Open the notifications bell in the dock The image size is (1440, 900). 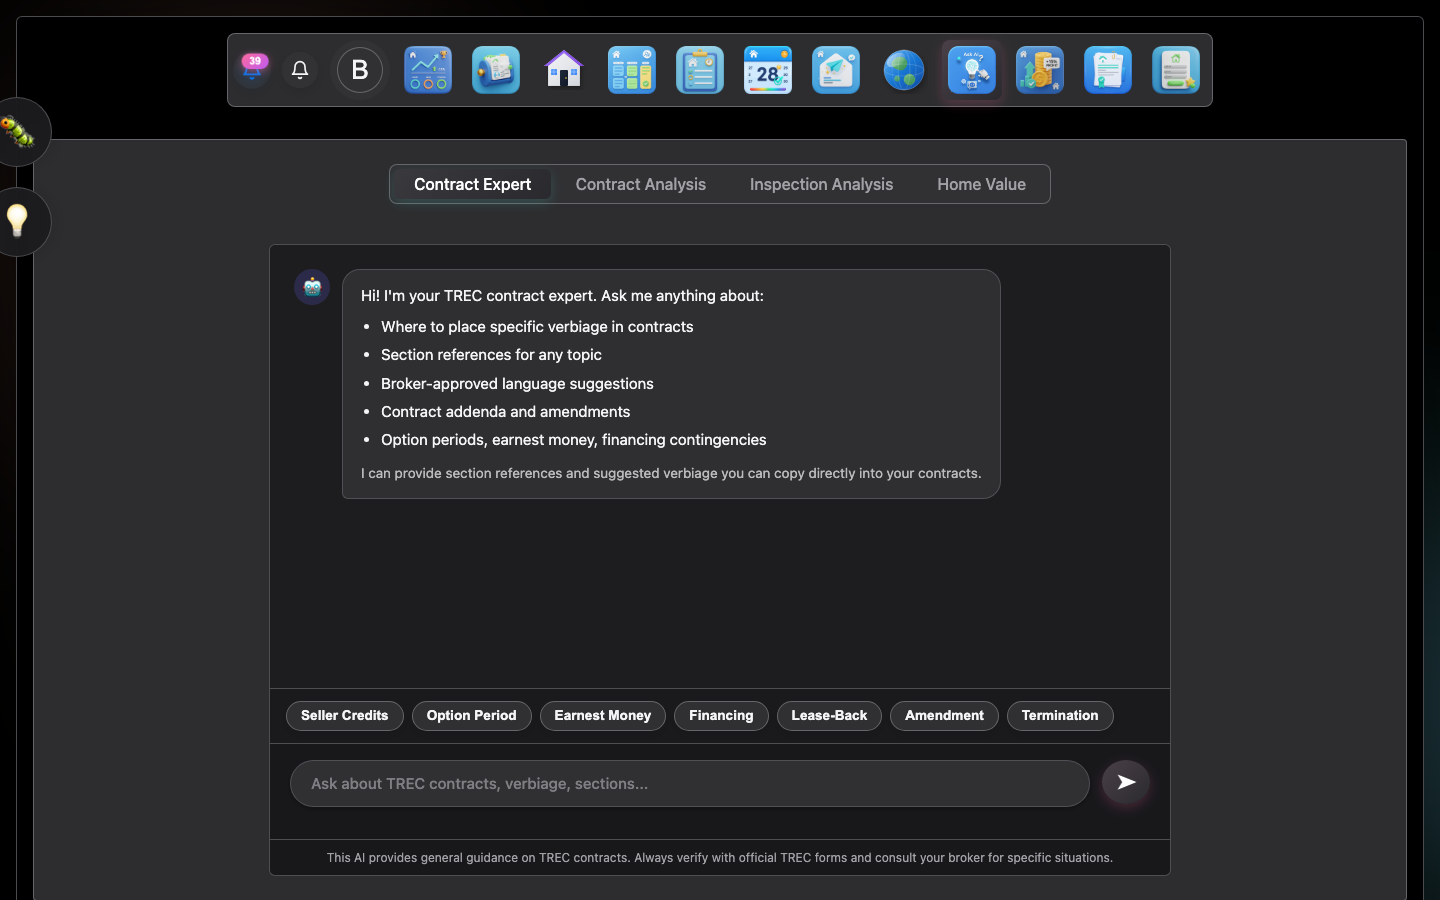[300, 70]
